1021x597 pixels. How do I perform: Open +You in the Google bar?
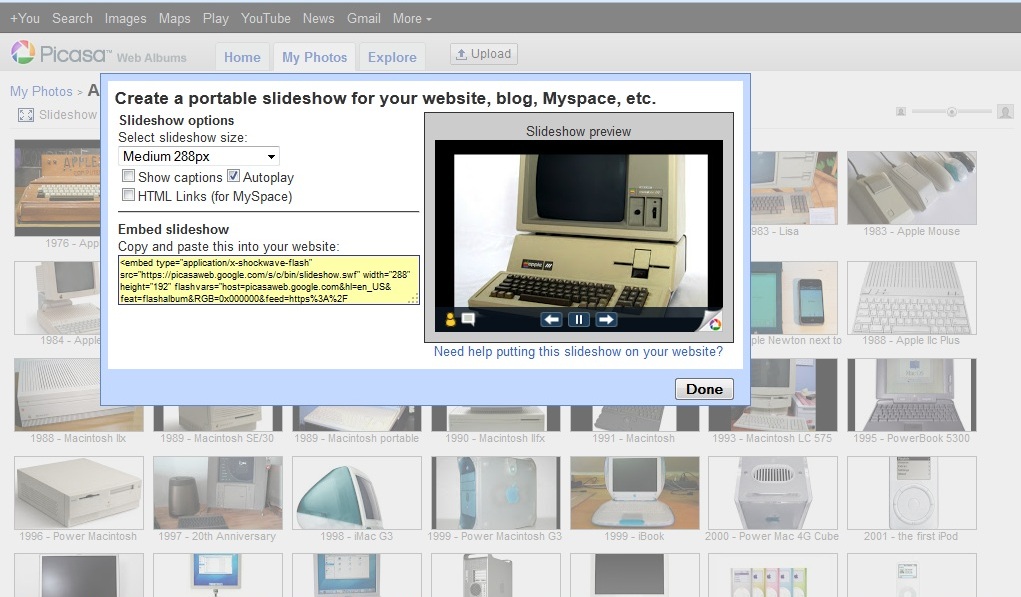click(25, 18)
